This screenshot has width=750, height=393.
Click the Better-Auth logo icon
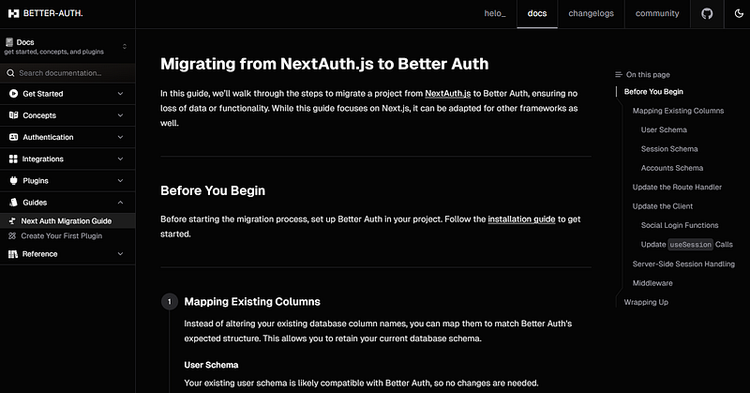(x=13, y=13)
